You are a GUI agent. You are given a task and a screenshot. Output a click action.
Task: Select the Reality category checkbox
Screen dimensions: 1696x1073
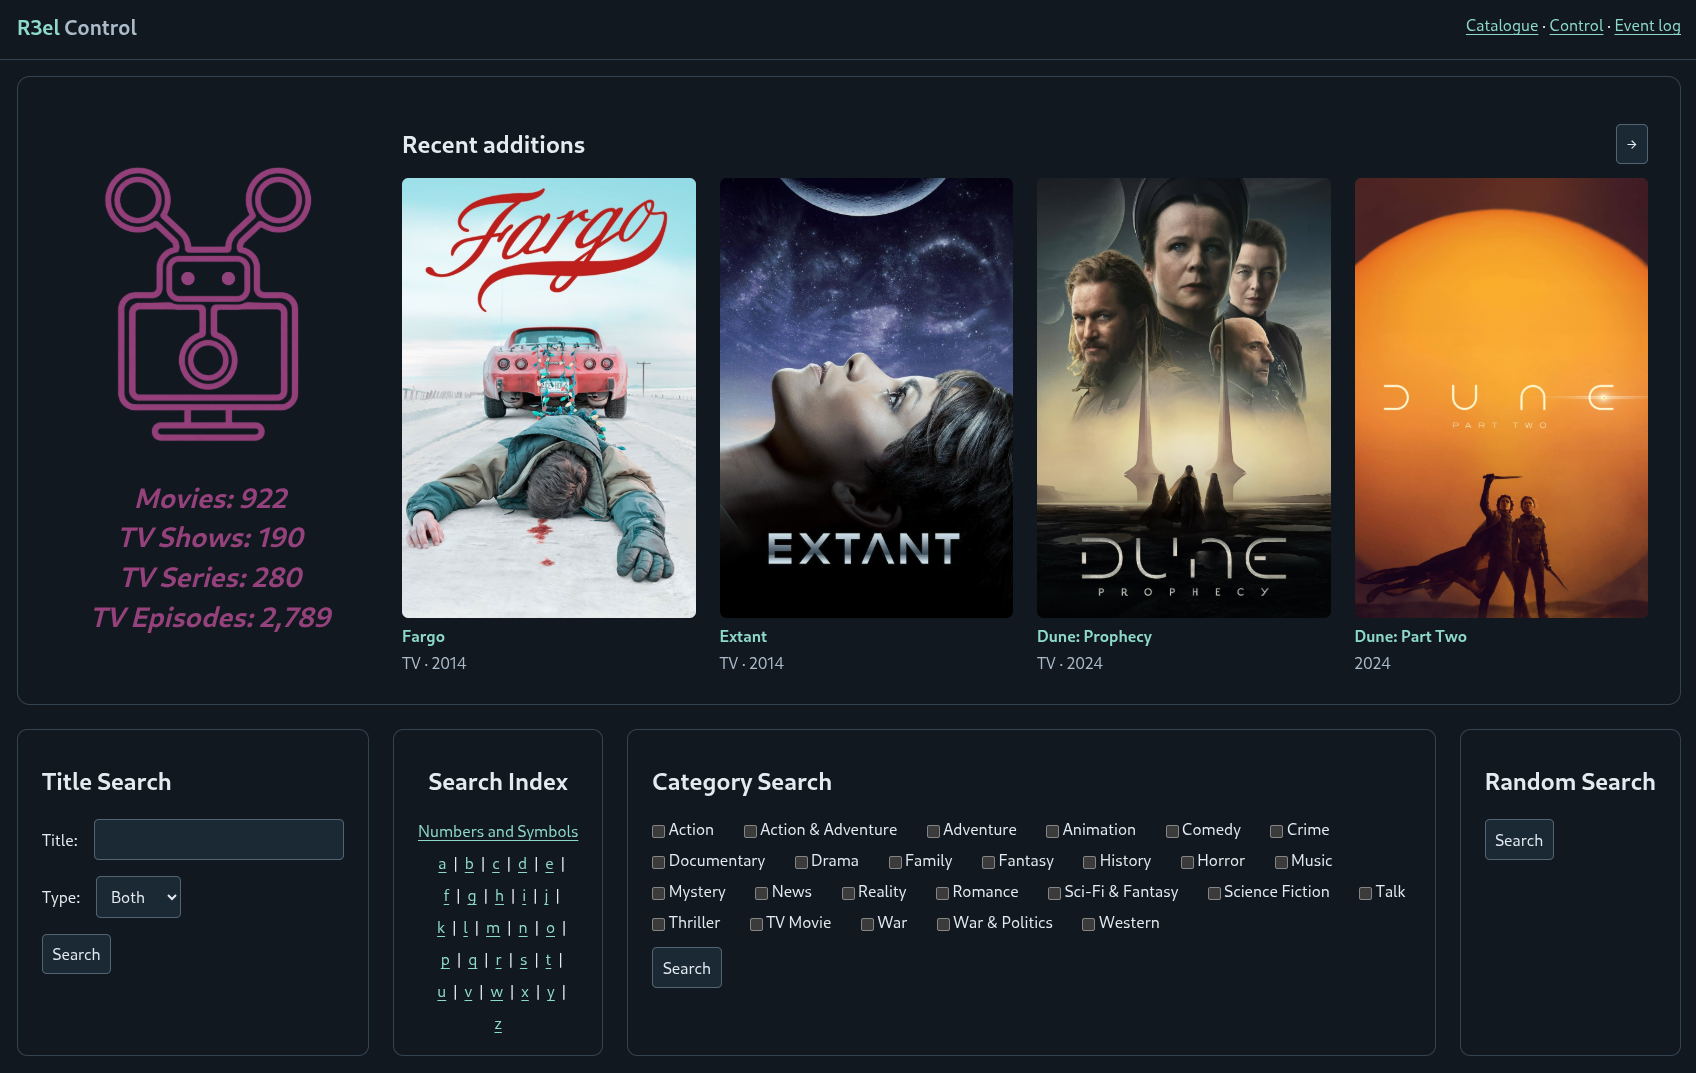pos(848,893)
